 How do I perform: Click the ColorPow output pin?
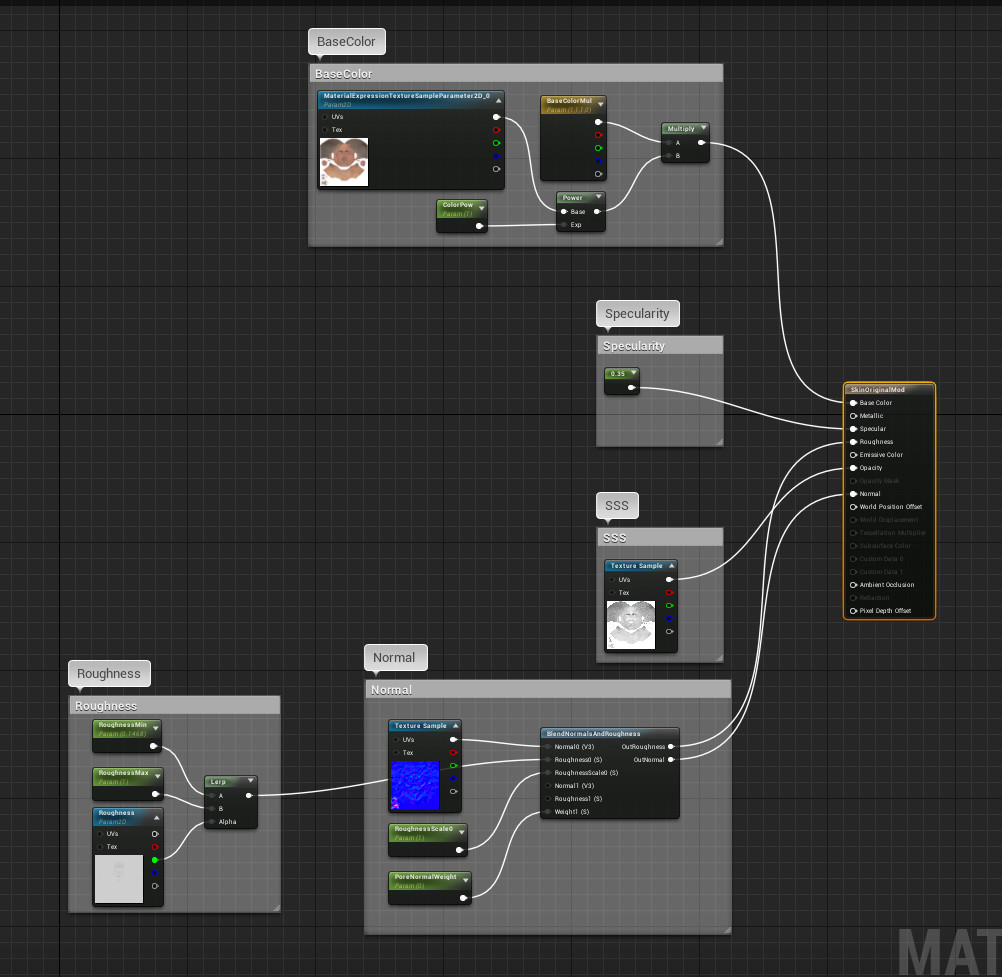point(479,226)
